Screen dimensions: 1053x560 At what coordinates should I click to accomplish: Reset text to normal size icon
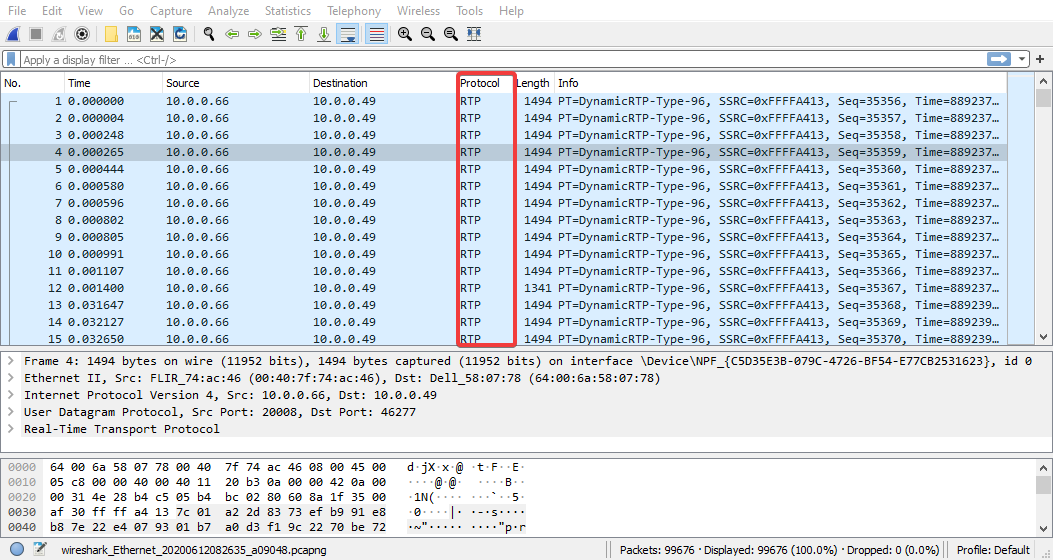pos(451,34)
